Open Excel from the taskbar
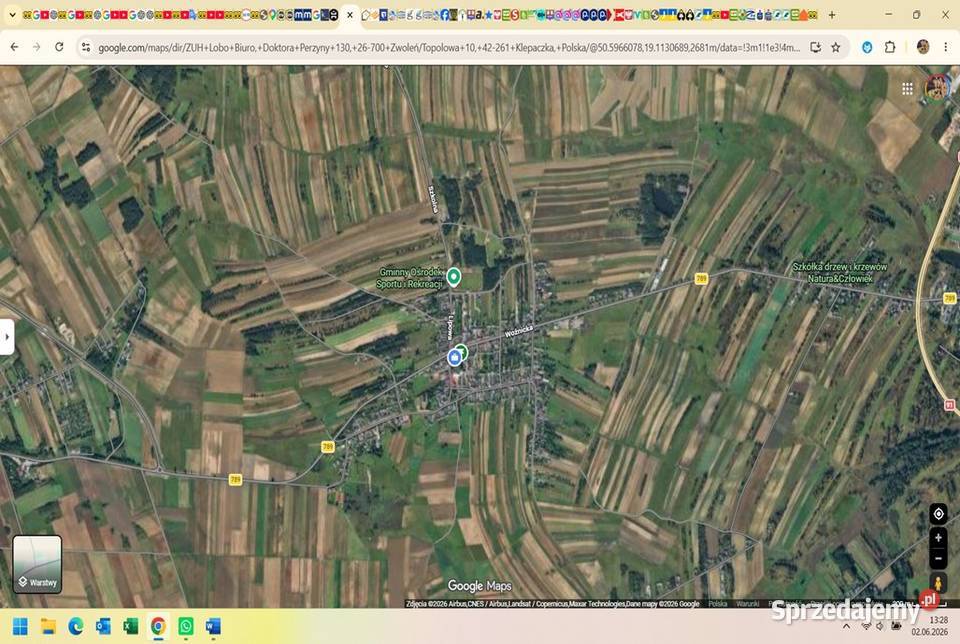The height and width of the screenshot is (644, 960). [130, 626]
